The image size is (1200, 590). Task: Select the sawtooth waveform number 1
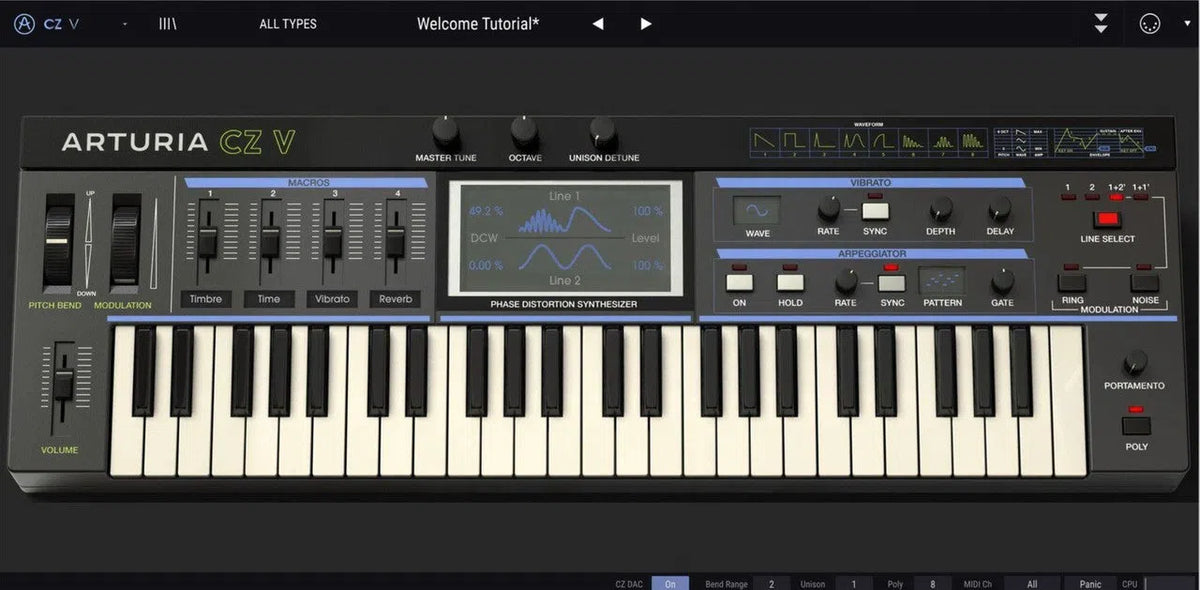pyautogui.click(x=764, y=143)
